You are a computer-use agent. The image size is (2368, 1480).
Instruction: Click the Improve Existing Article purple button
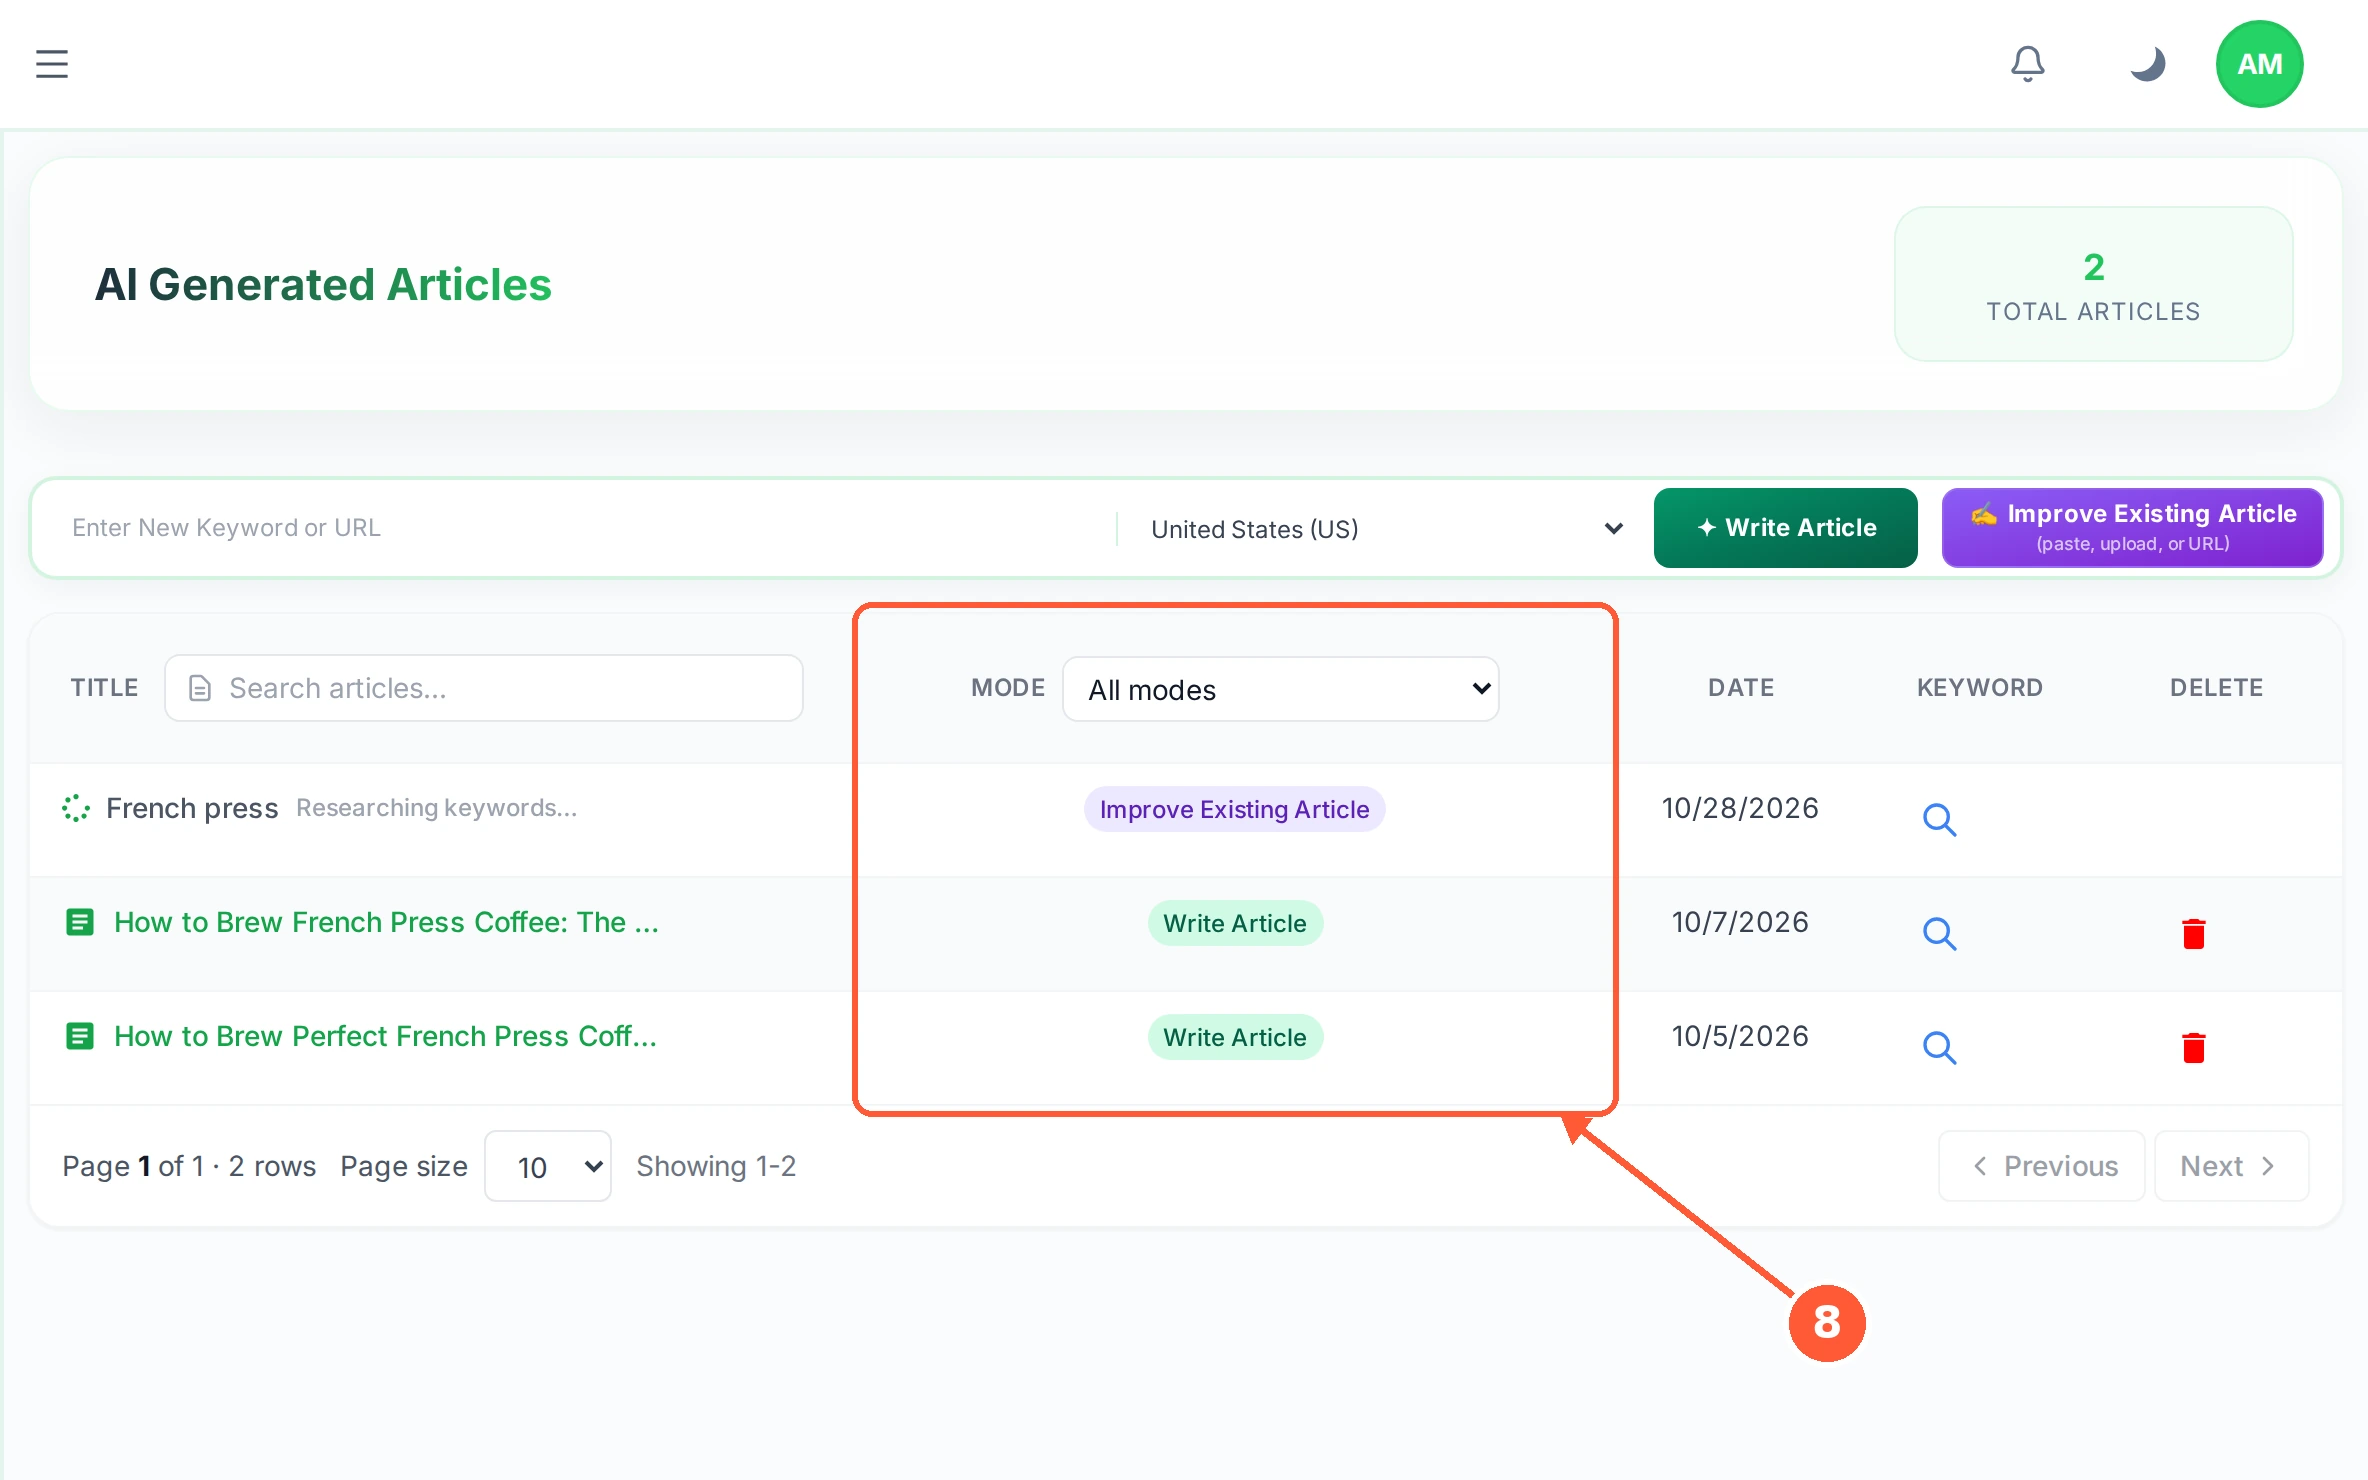(x=2132, y=528)
